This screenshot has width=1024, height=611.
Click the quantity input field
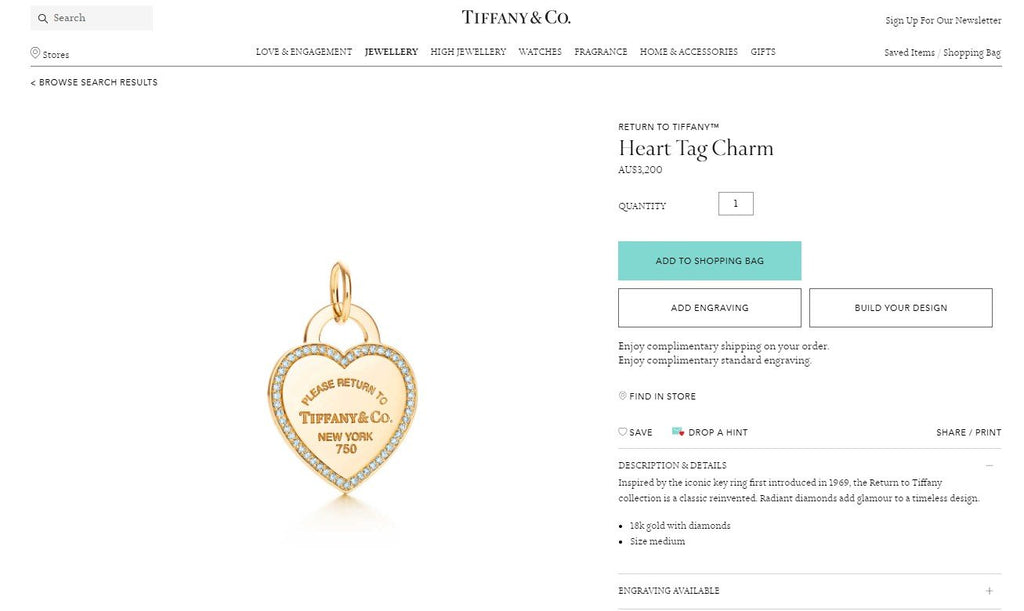tap(735, 204)
